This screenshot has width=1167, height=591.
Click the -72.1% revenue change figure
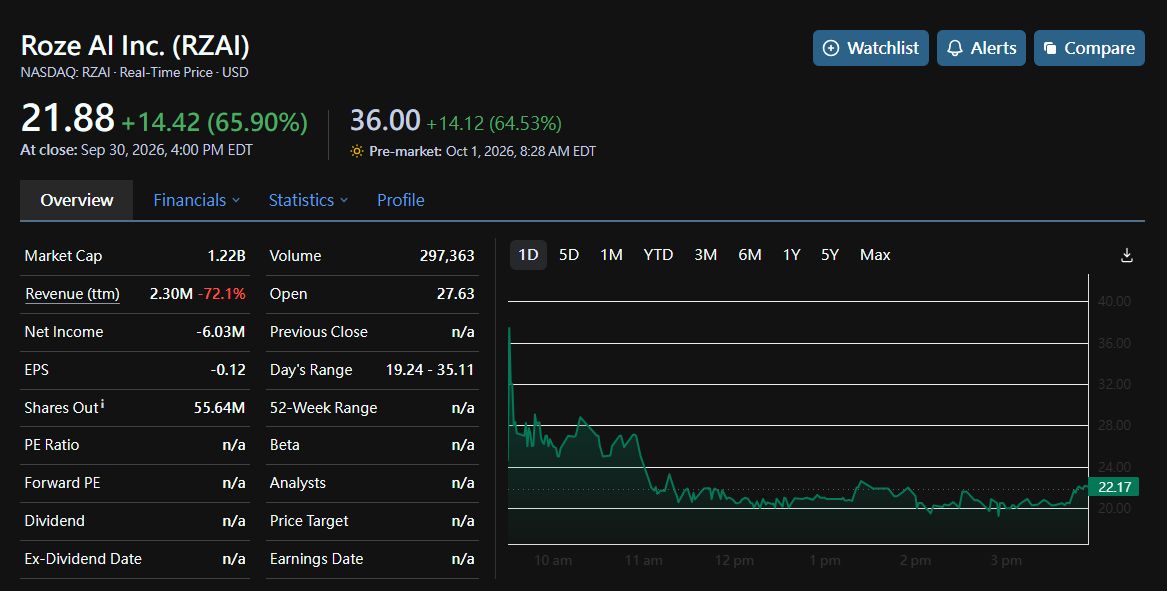pyautogui.click(x=222, y=294)
